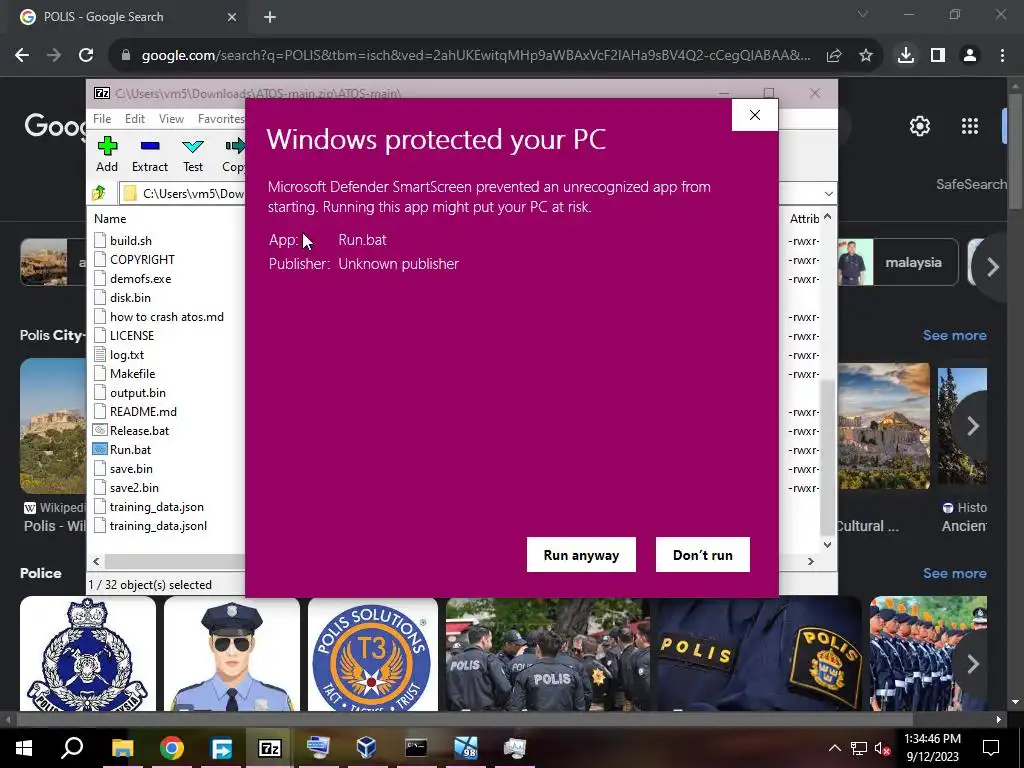Viewport: 1024px width, 768px height.
Task: Select demofs.exe in the file list
Action: (x=140, y=279)
